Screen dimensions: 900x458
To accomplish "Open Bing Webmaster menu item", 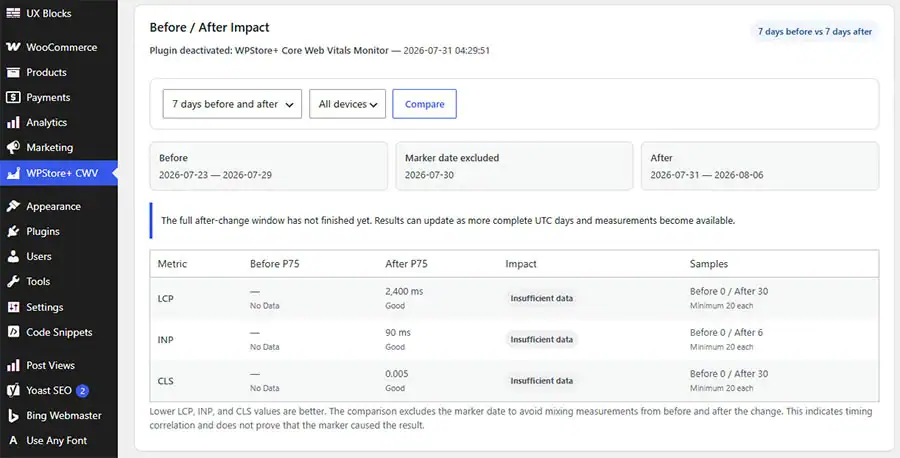I will [x=59, y=416].
